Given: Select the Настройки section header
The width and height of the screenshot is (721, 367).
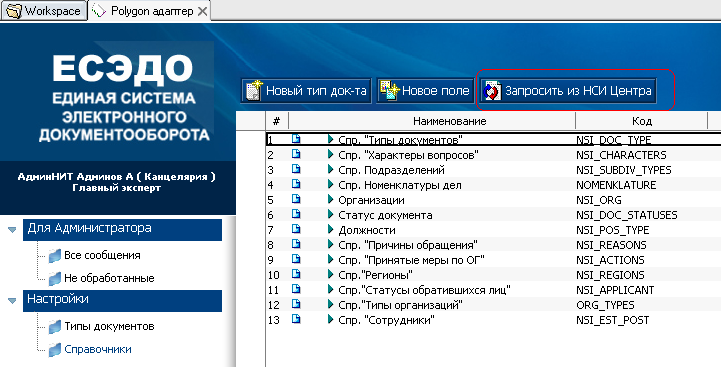Looking at the screenshot, I should click(122, 301).
